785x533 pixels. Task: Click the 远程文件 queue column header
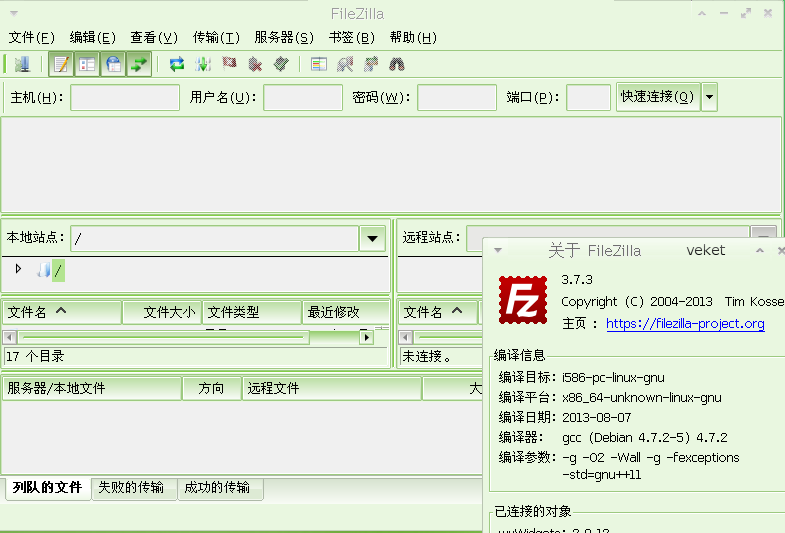(332, 388)
